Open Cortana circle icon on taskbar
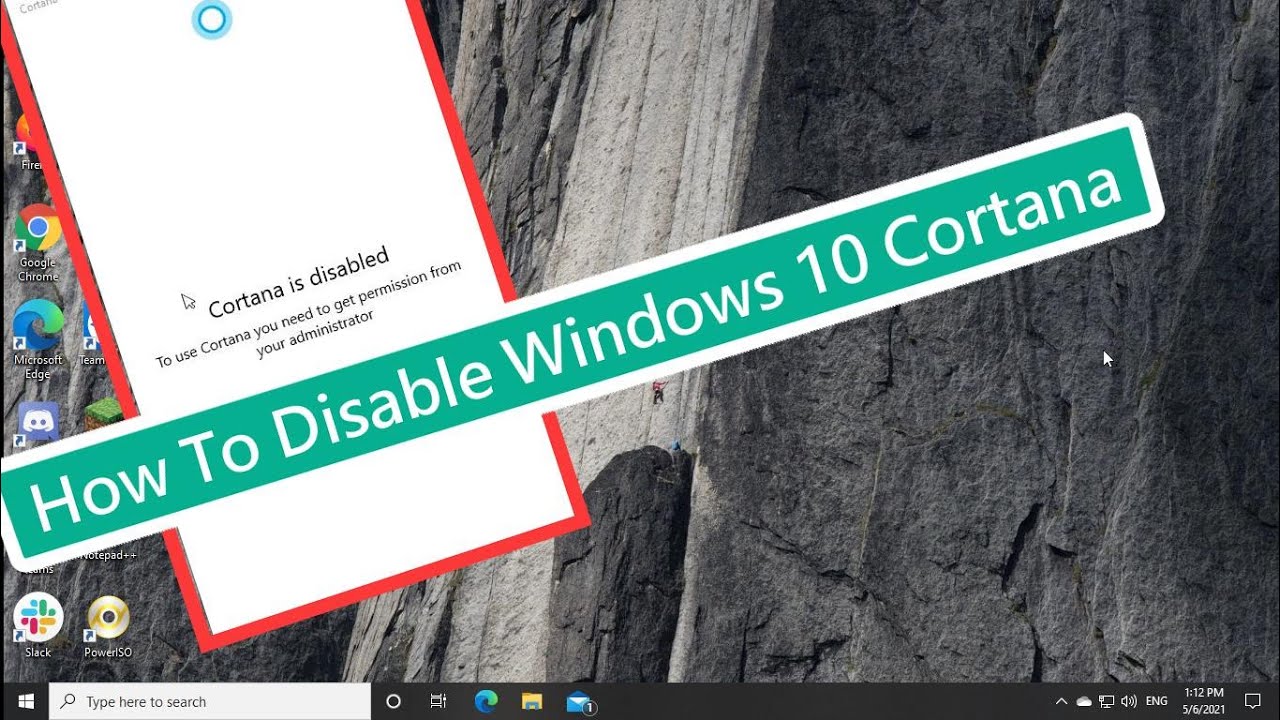The image size is (1280, 720). (x=393, y=702)
